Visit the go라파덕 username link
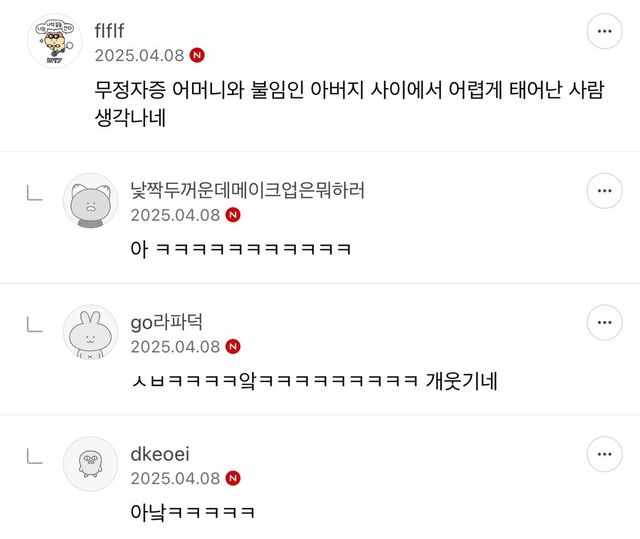 pos(174,321)
